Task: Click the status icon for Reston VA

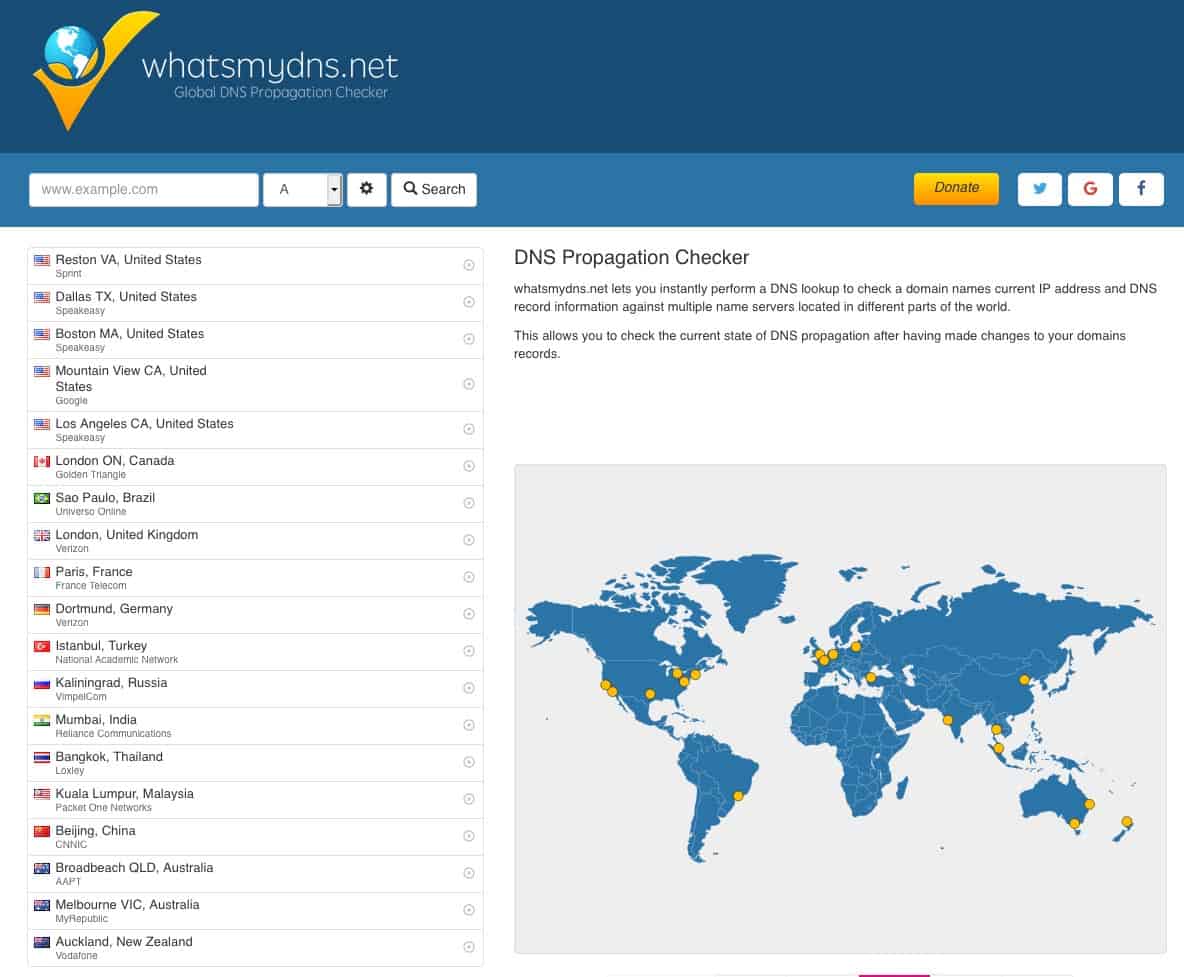Action: coord(468,265)
